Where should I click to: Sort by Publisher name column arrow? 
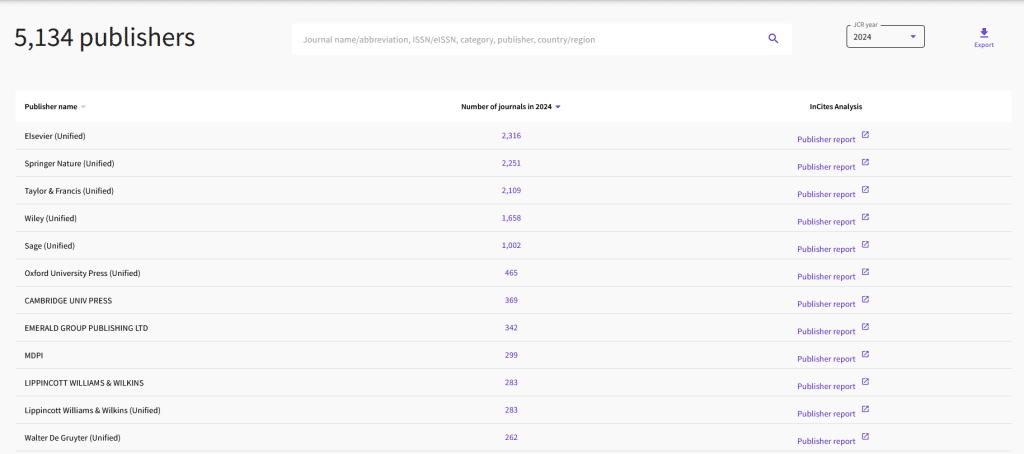84,107
